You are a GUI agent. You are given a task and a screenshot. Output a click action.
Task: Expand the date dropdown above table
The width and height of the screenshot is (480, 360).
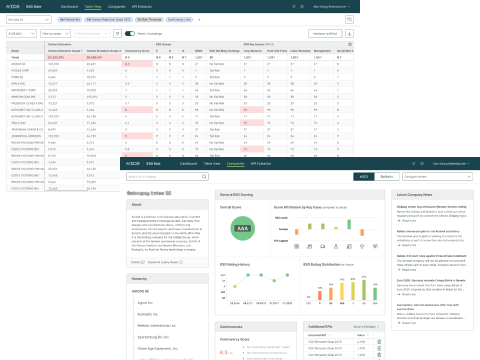pos(21,34)
